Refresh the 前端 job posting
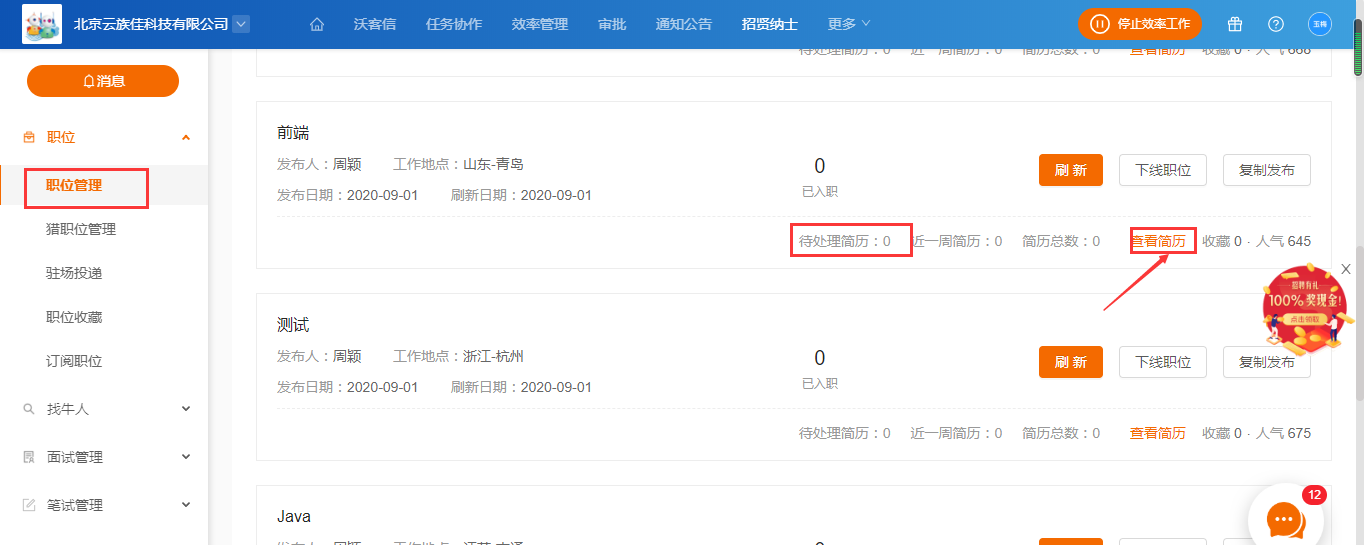The height and width of the screenshot is (545, 1364). click(1071, 170)
